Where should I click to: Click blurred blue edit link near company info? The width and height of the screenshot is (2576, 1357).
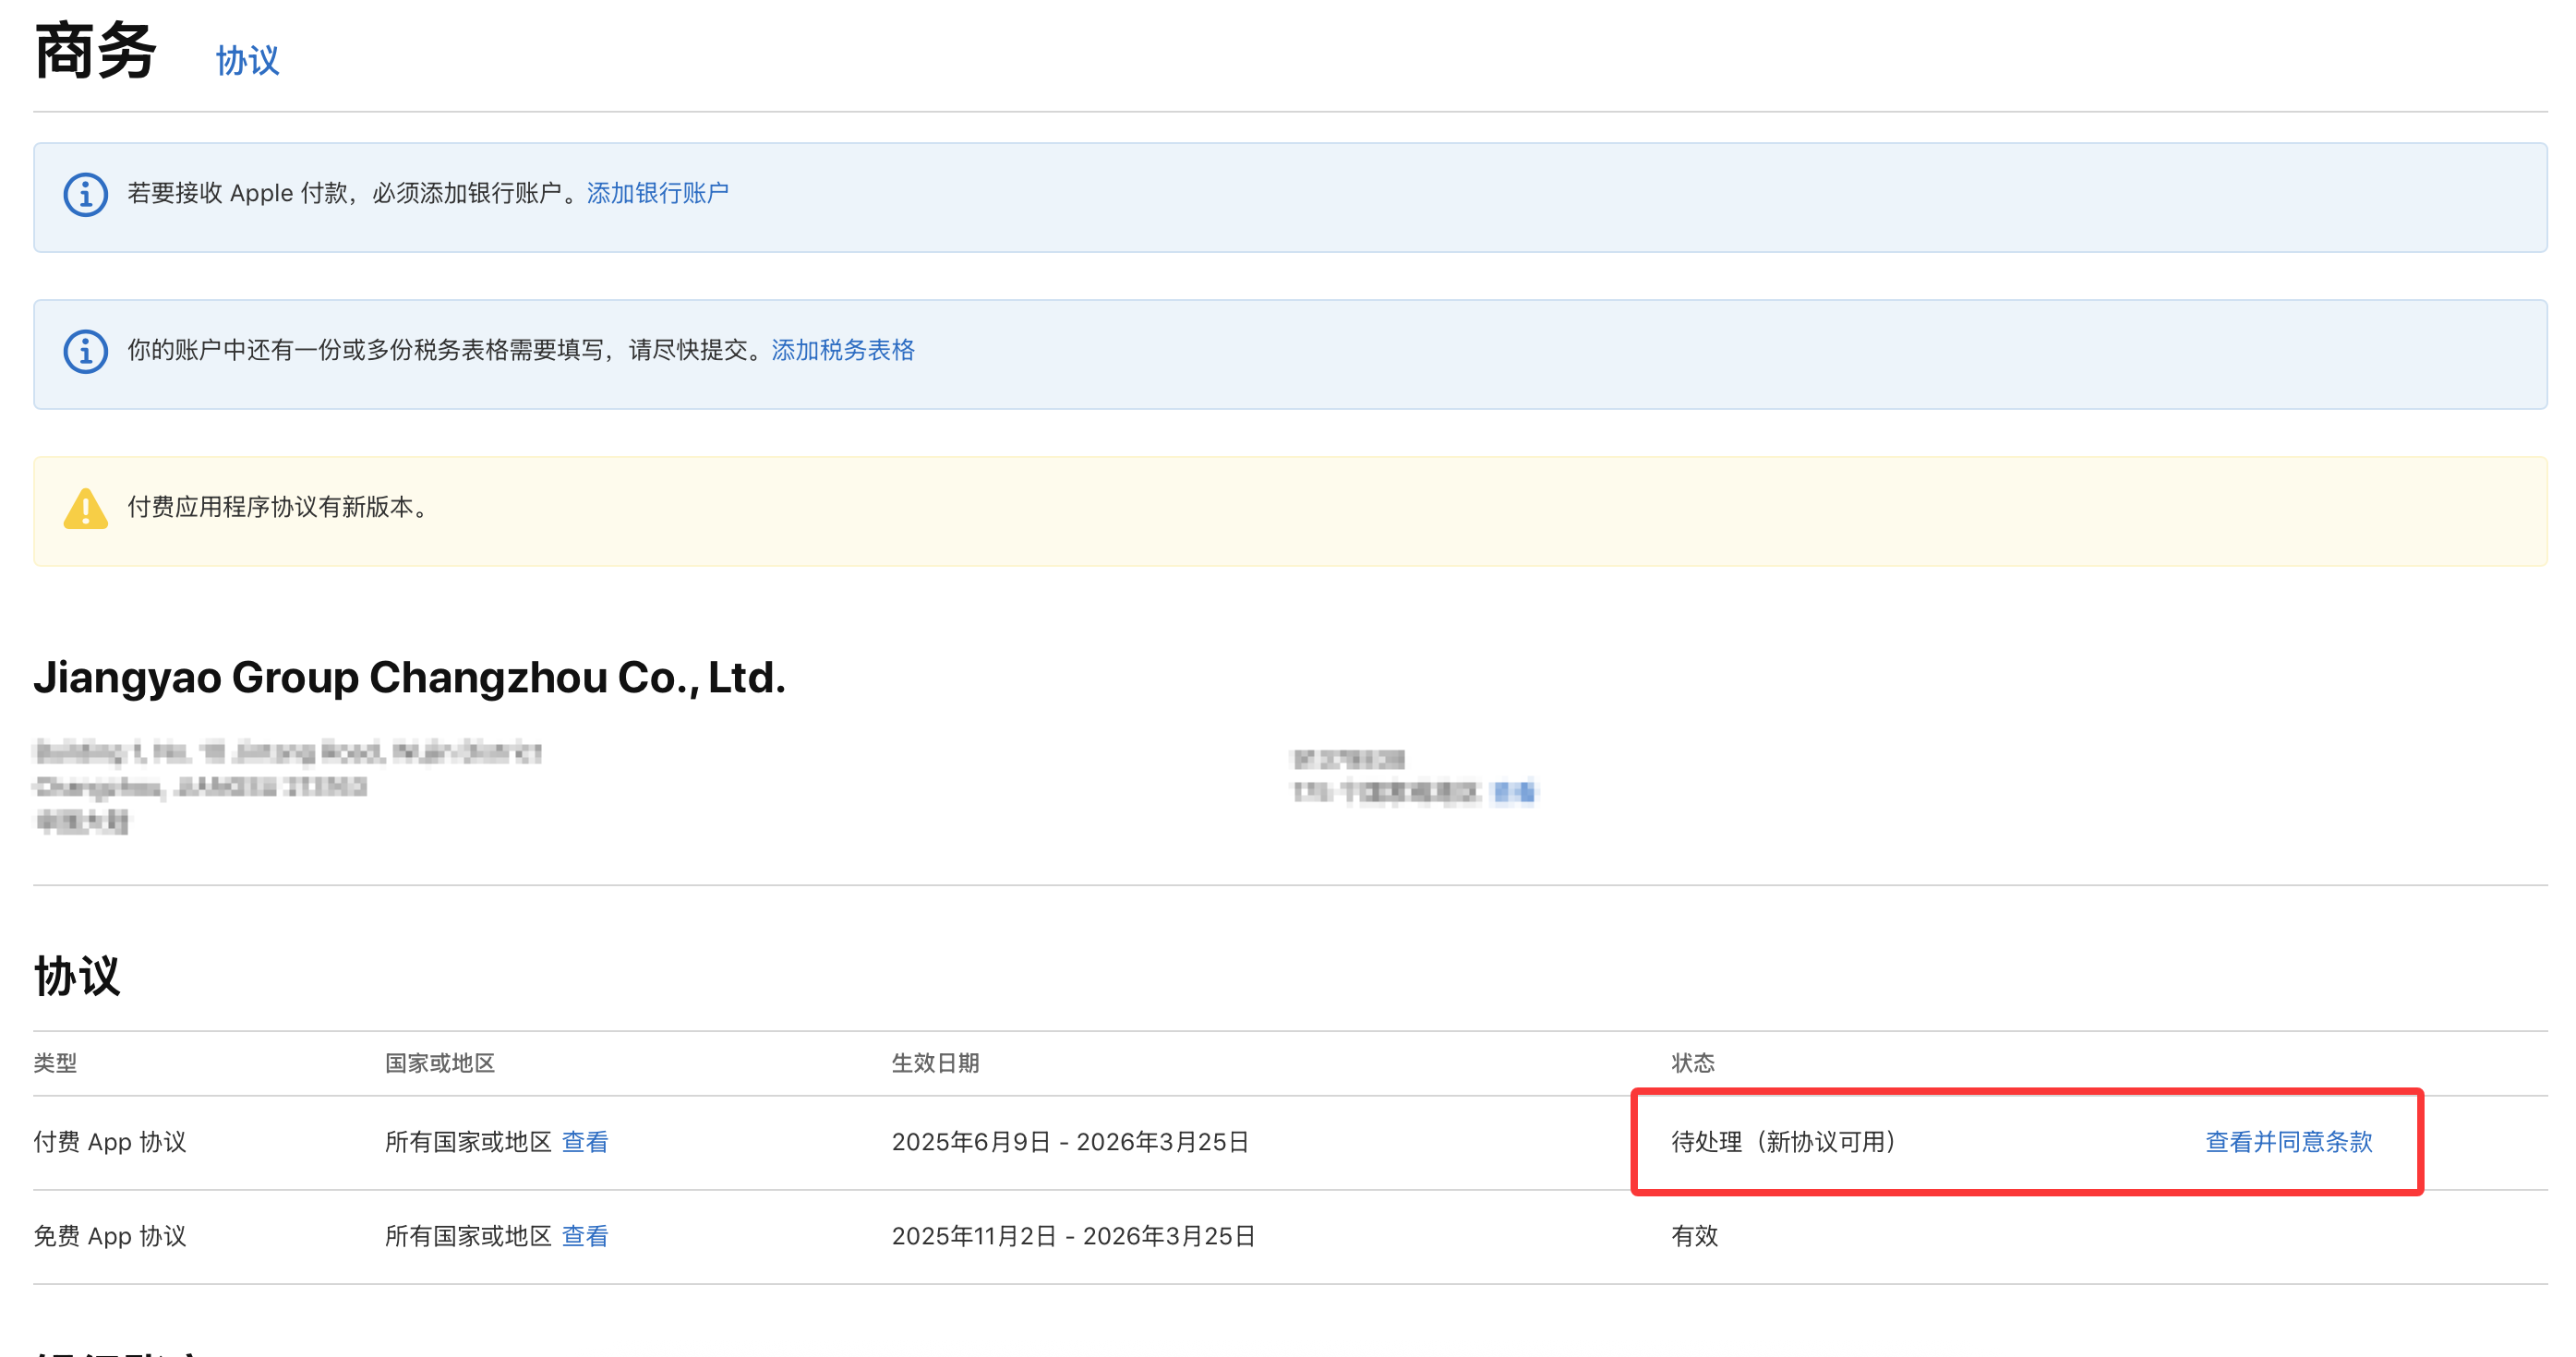[x=1513, y=792]
